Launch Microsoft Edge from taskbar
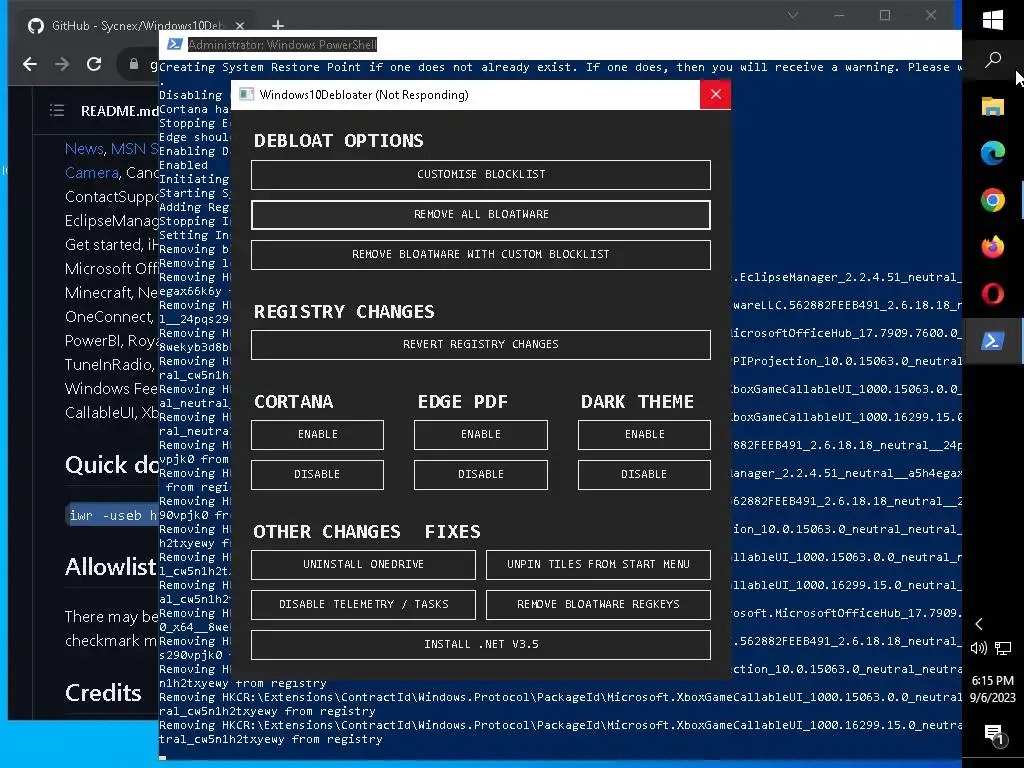Screen dimensions: 1024x768 click(x=993, y=153)
